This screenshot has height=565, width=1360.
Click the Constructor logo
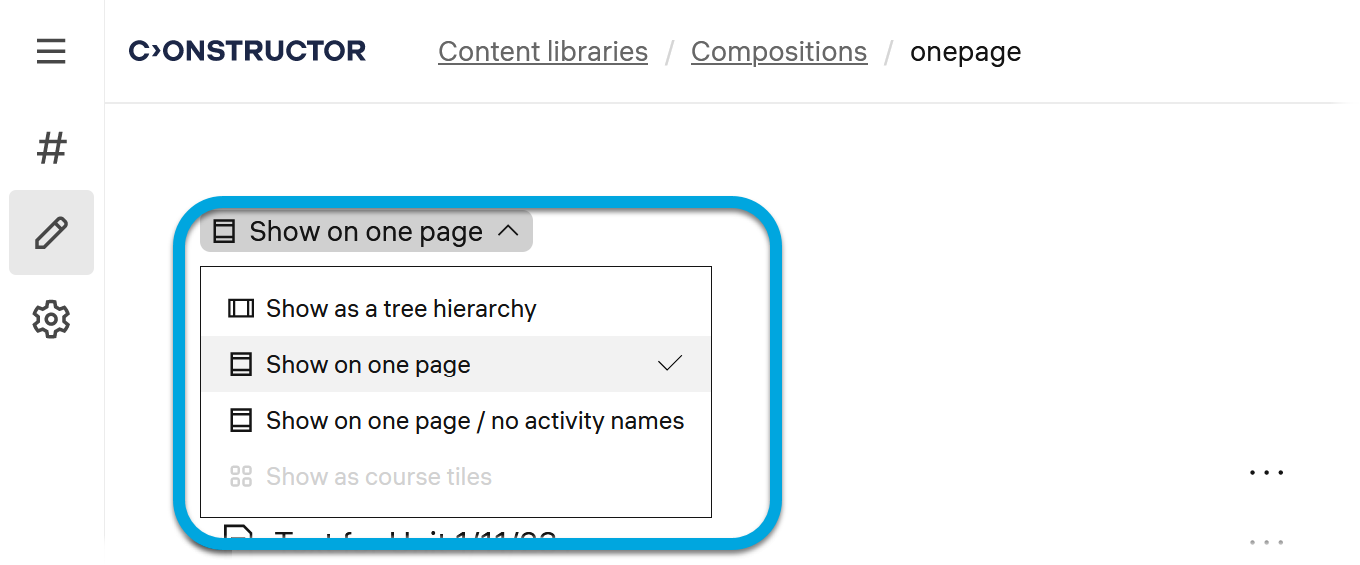tap(247, 51)
